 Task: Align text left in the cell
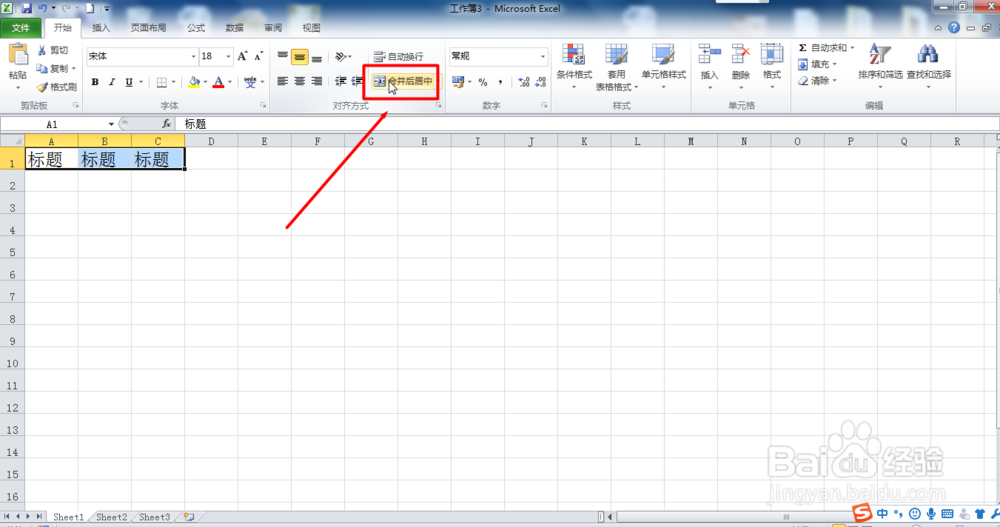click(283, 81)
